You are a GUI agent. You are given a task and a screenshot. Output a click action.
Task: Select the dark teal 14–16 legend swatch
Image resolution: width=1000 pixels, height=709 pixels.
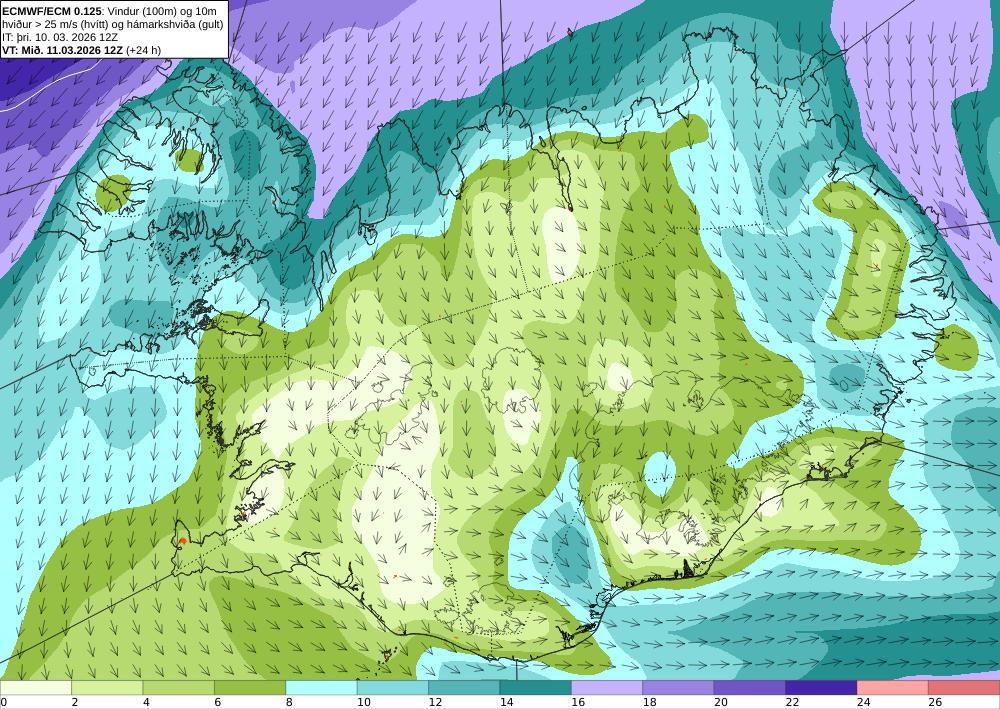point(536,688)
